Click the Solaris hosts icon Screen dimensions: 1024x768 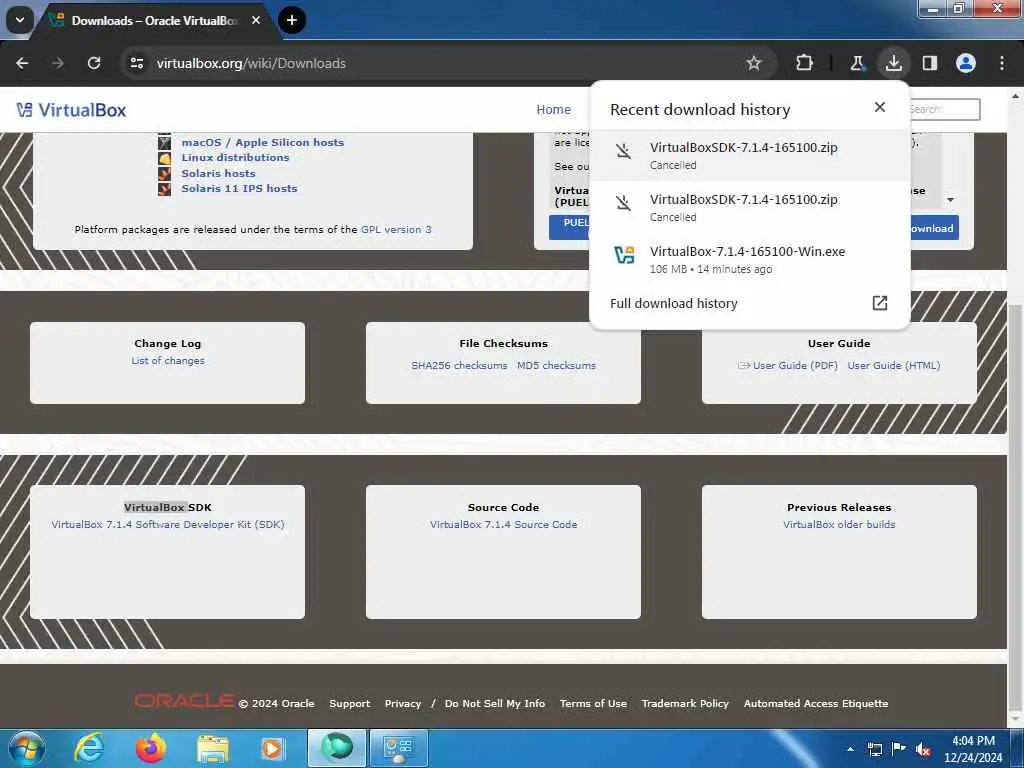point(165,174)
